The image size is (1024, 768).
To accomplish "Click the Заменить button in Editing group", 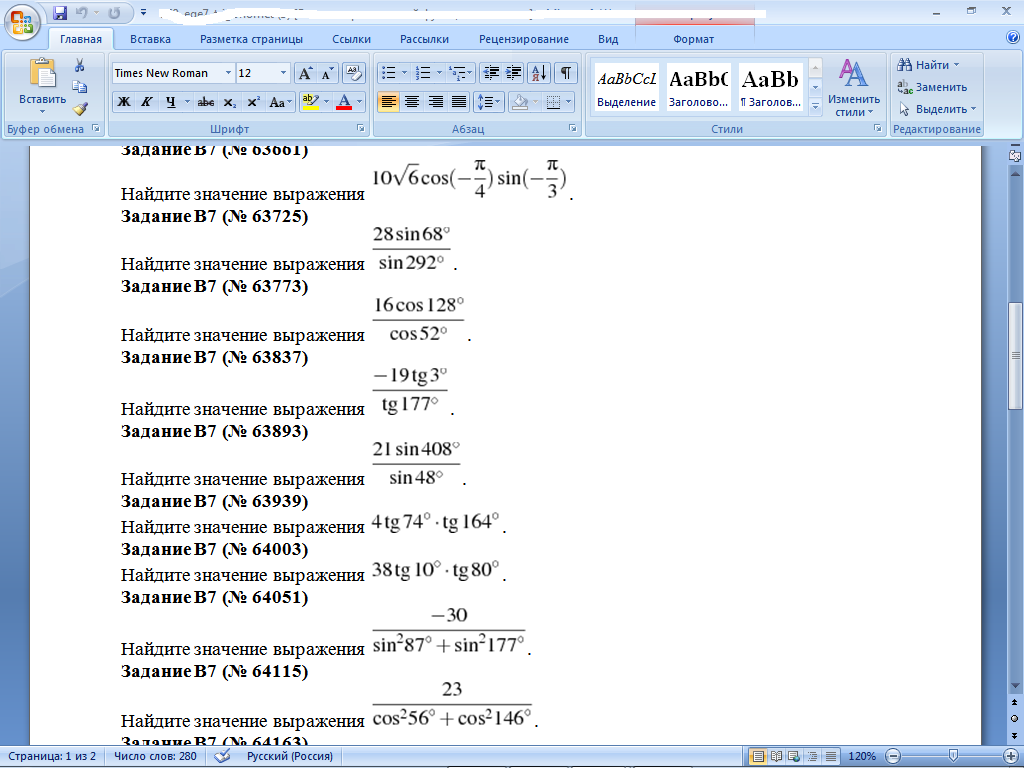I will (x=934, y=87).
